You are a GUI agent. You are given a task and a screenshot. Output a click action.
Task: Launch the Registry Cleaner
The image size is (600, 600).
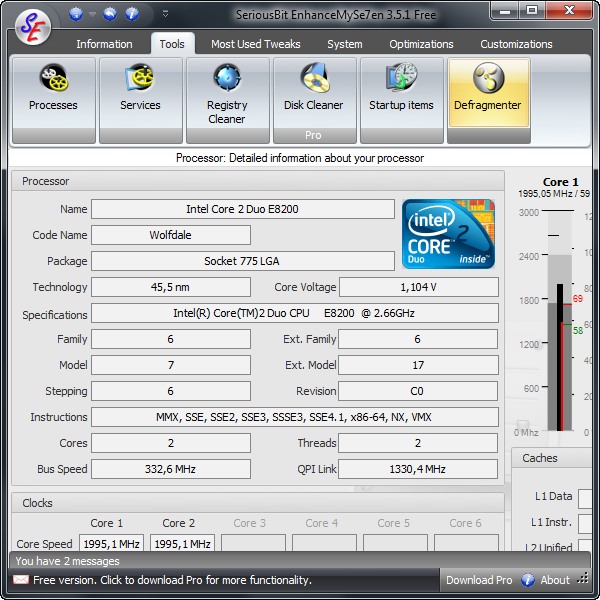tap(227, 99)
